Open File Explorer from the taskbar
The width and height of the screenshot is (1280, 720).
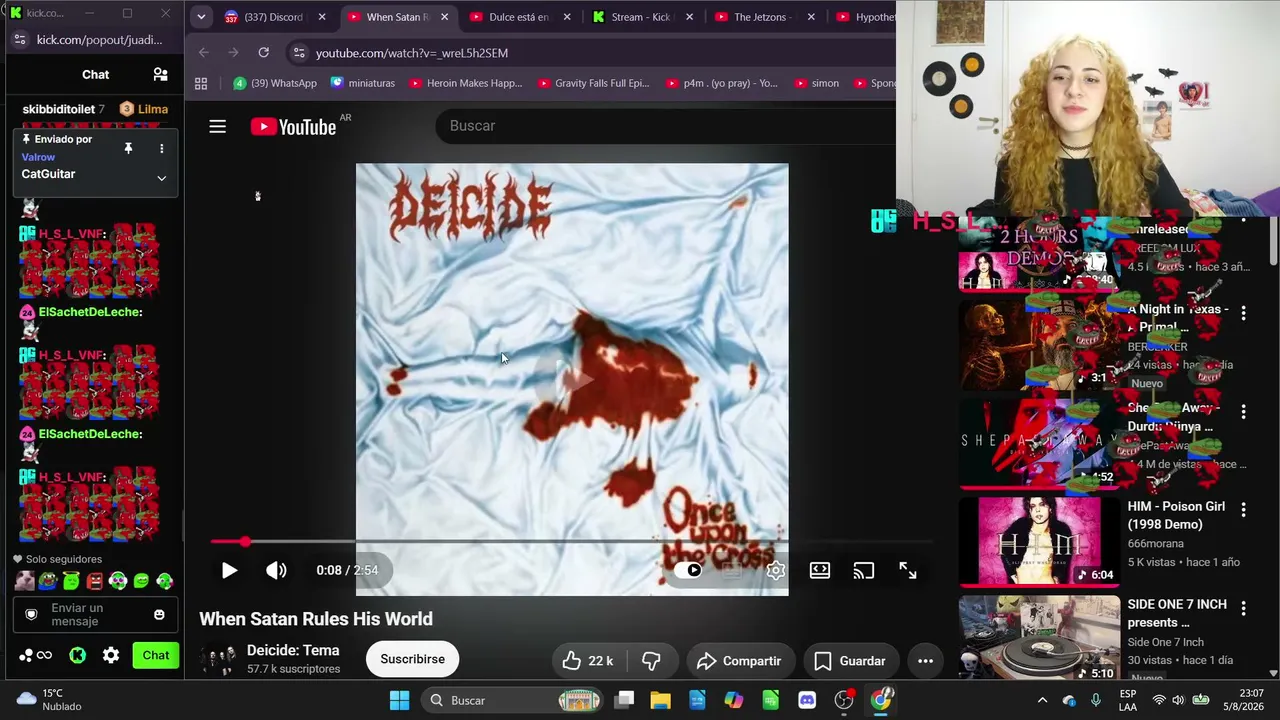[660, 700]
